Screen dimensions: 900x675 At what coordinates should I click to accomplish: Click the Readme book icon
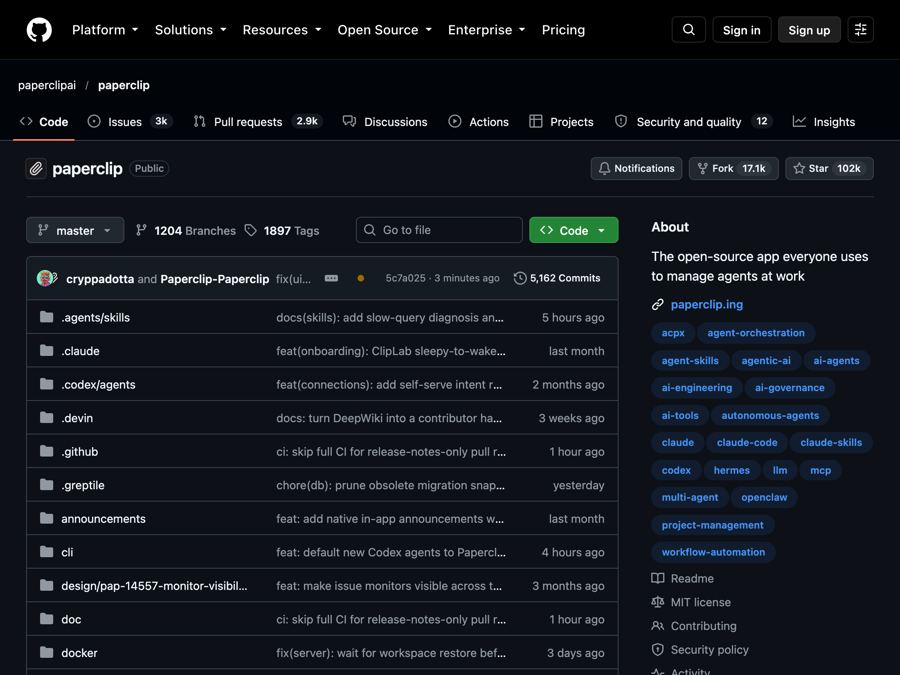(658, 579)
